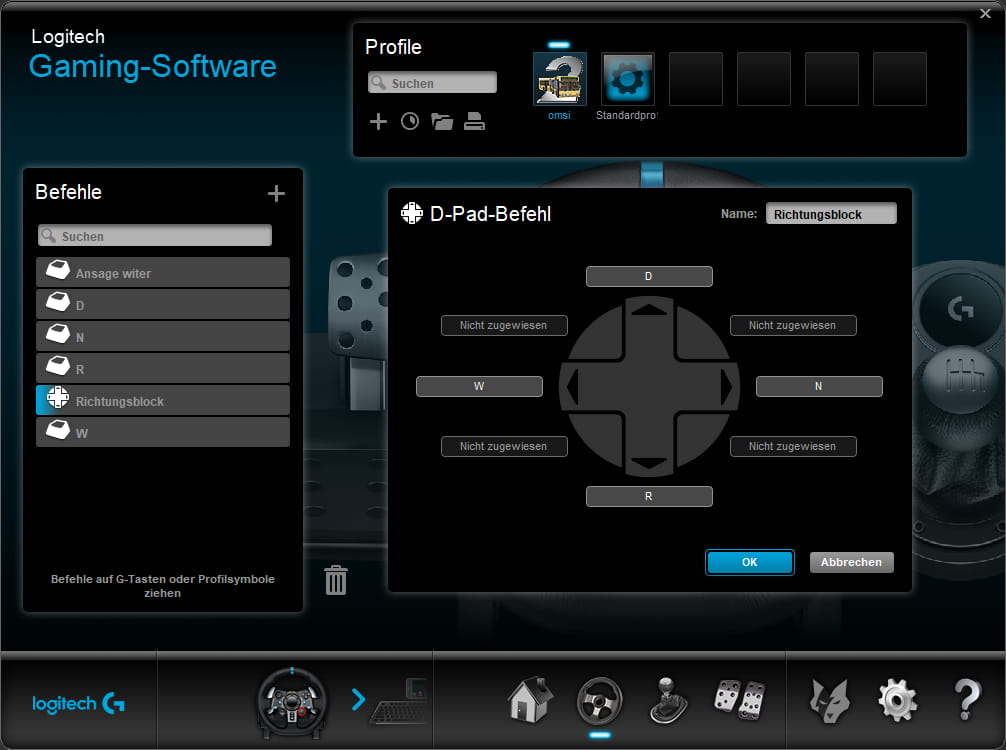The width and height of the screenshot is (1006, 750).
Task: Click the trash bin delete icon
Action: [336, 580]
